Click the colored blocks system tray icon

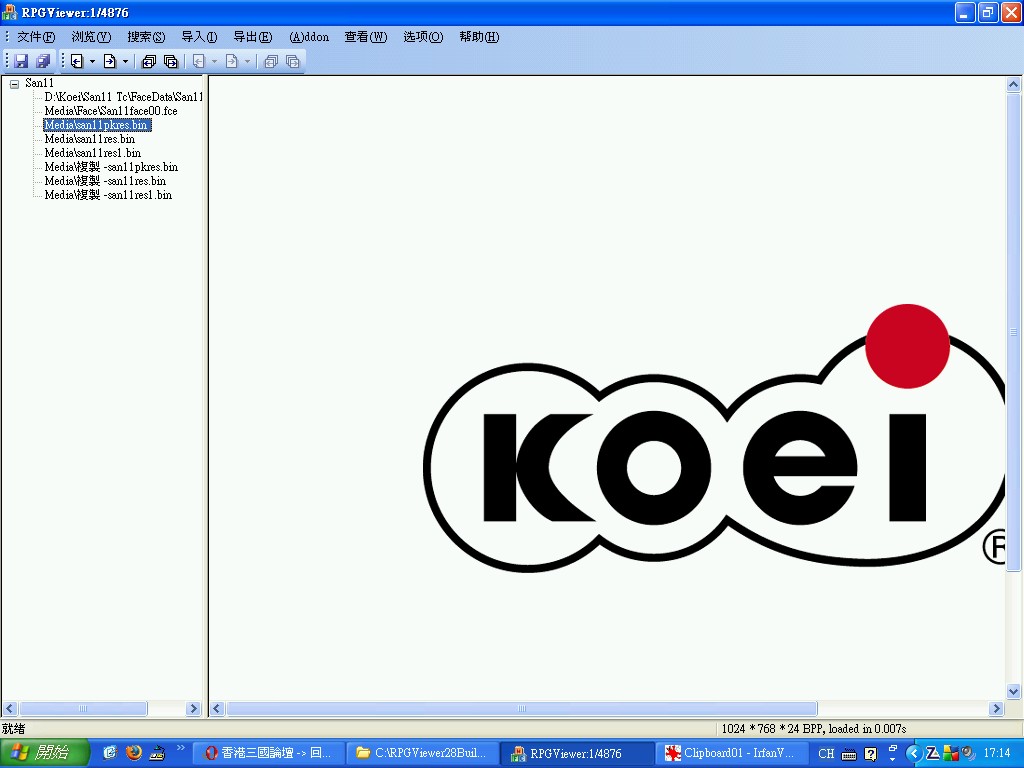950,754
